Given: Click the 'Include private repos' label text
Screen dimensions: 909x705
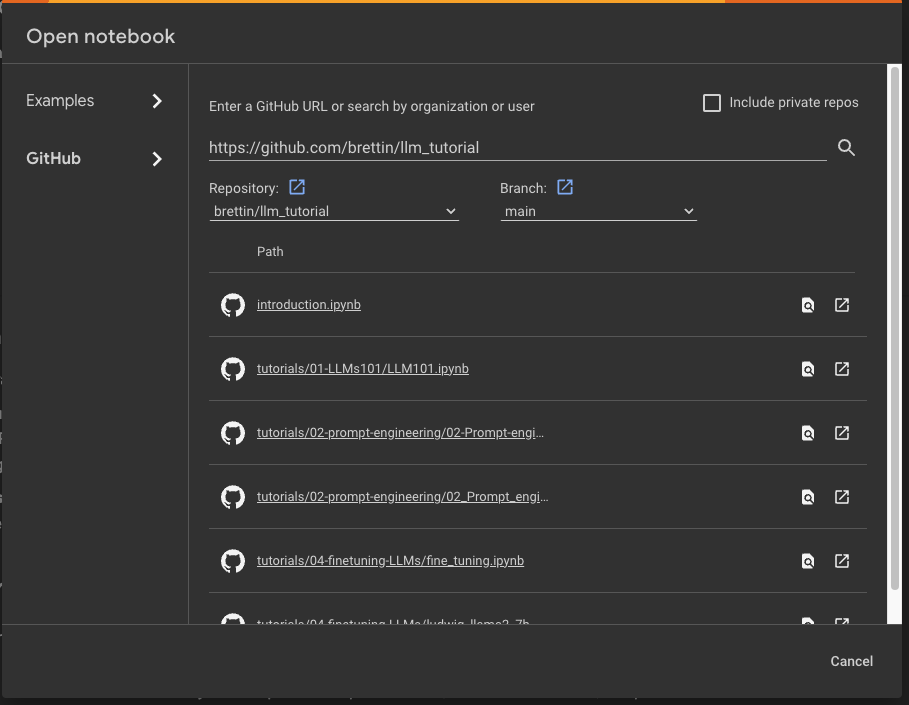Looking at the screenshot, I should (794, 103).
